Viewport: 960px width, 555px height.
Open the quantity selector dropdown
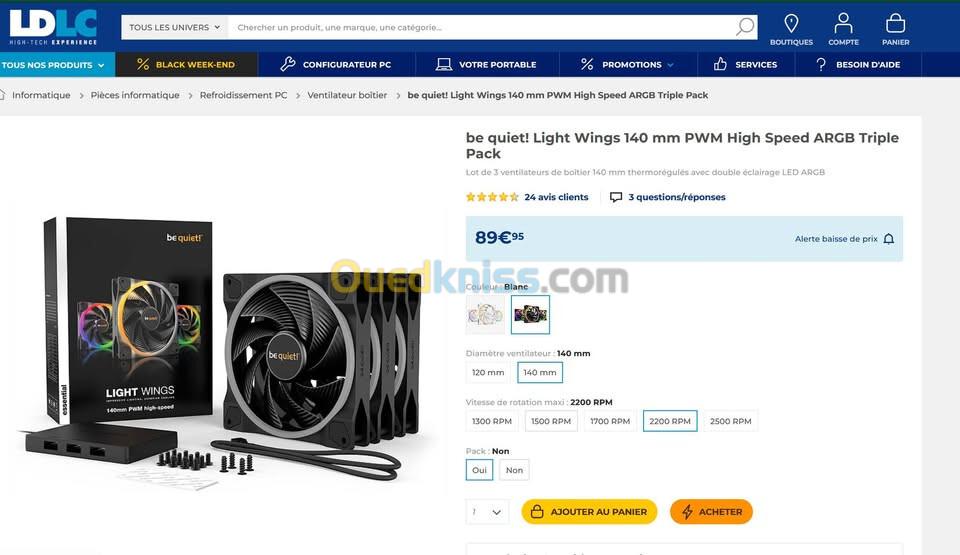point(487,512)
